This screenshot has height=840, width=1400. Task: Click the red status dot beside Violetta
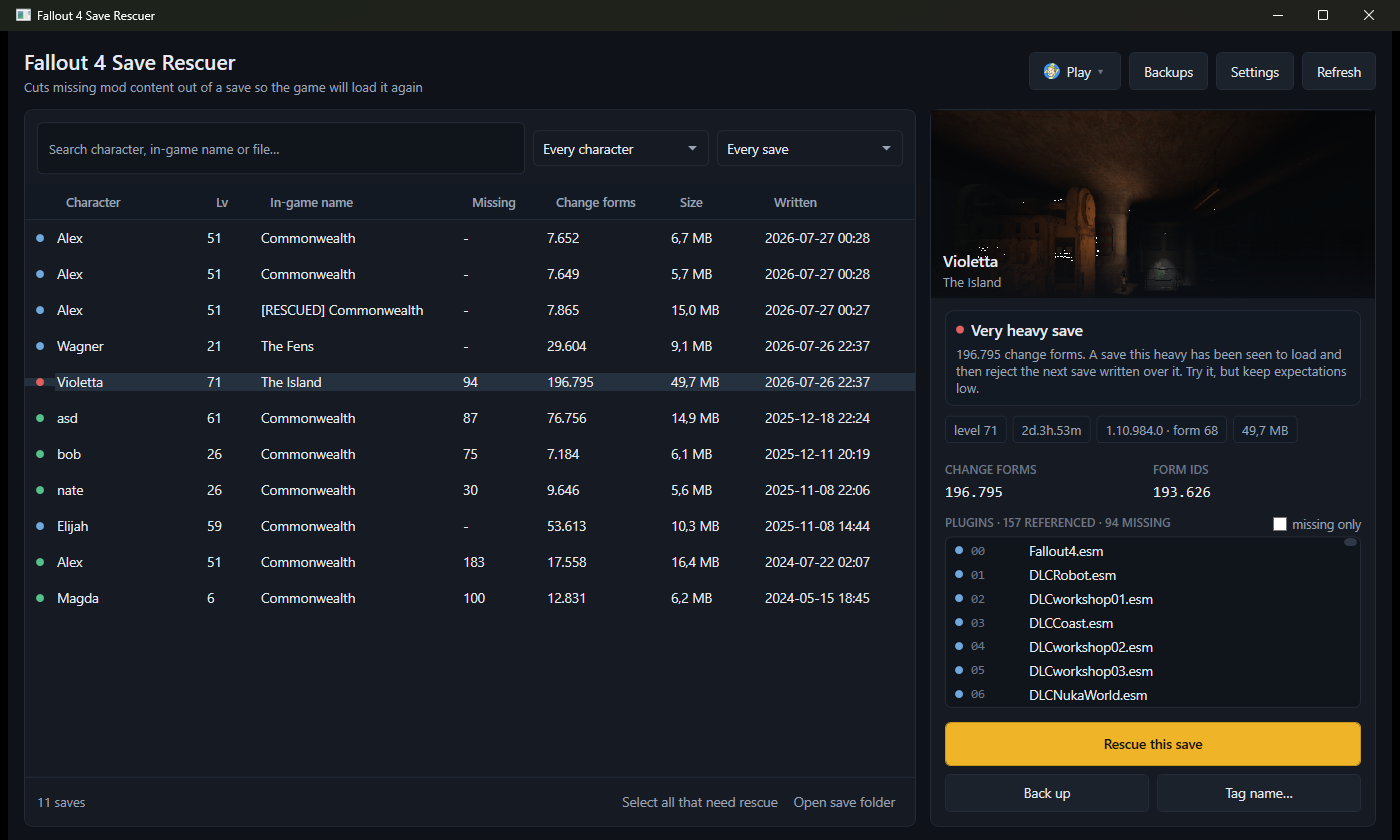[40, 382]
